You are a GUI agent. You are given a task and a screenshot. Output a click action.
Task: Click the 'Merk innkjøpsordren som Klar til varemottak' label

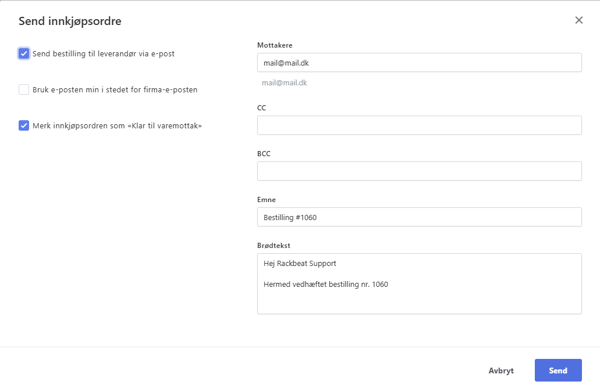pyautogui.click(x=117, y=126)
